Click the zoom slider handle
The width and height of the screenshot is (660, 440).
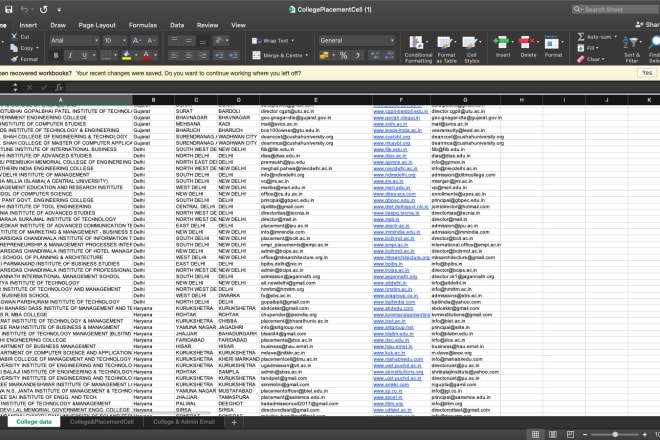click(615, 434)
